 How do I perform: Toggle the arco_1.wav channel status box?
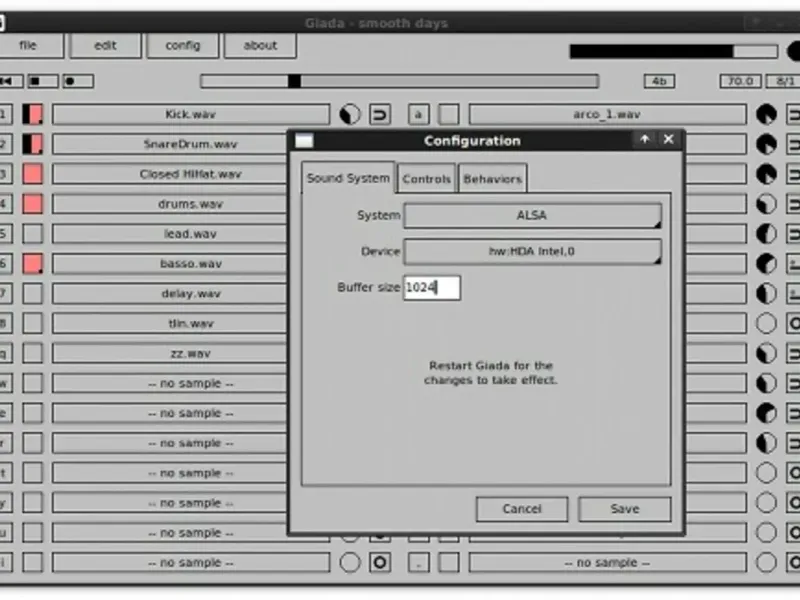449,114
